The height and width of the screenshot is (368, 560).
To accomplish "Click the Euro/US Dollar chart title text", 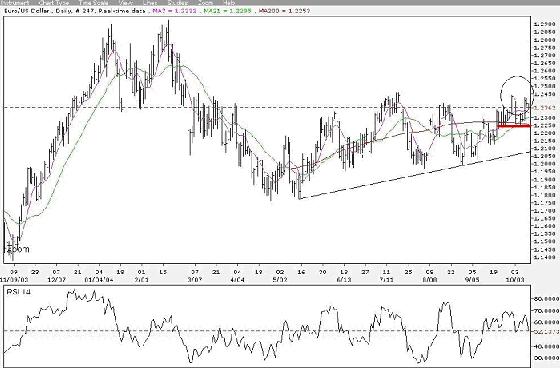I will (75, 11).
